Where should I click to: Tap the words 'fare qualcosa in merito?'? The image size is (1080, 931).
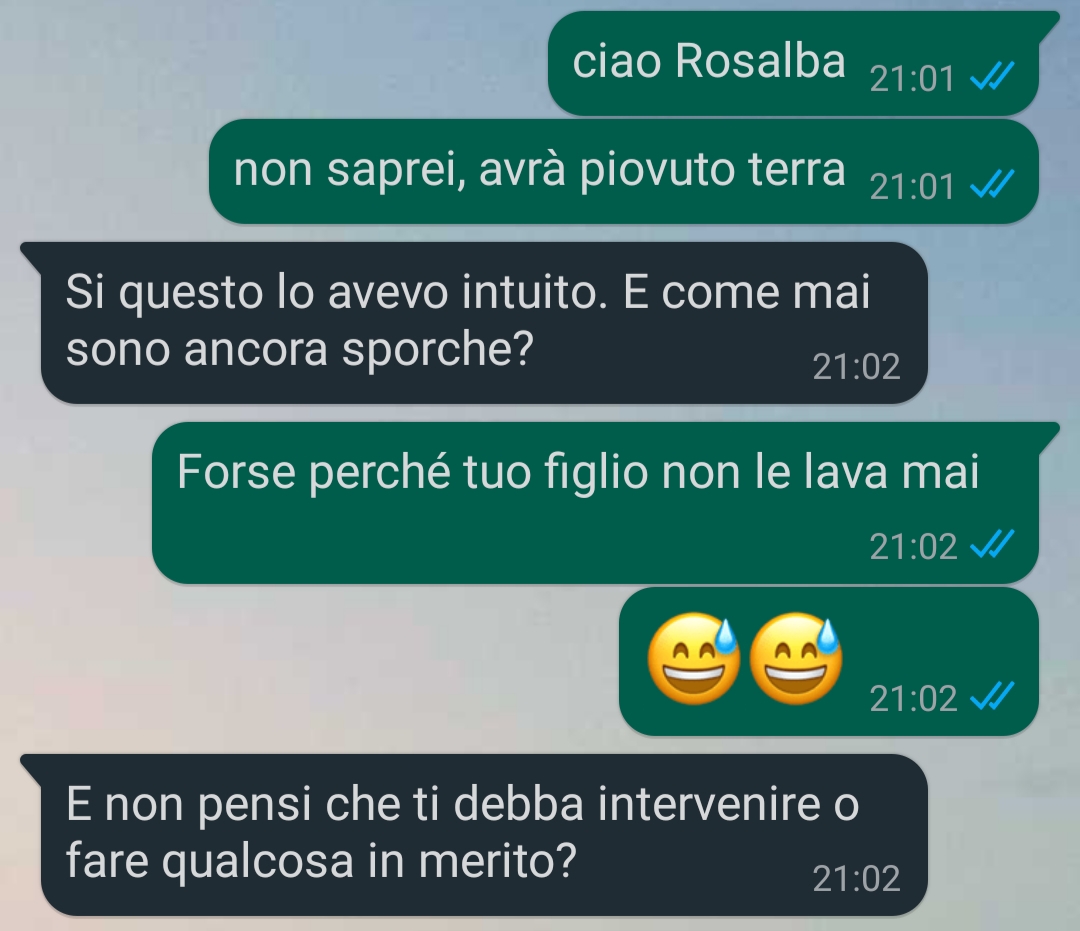click(321, 861)
